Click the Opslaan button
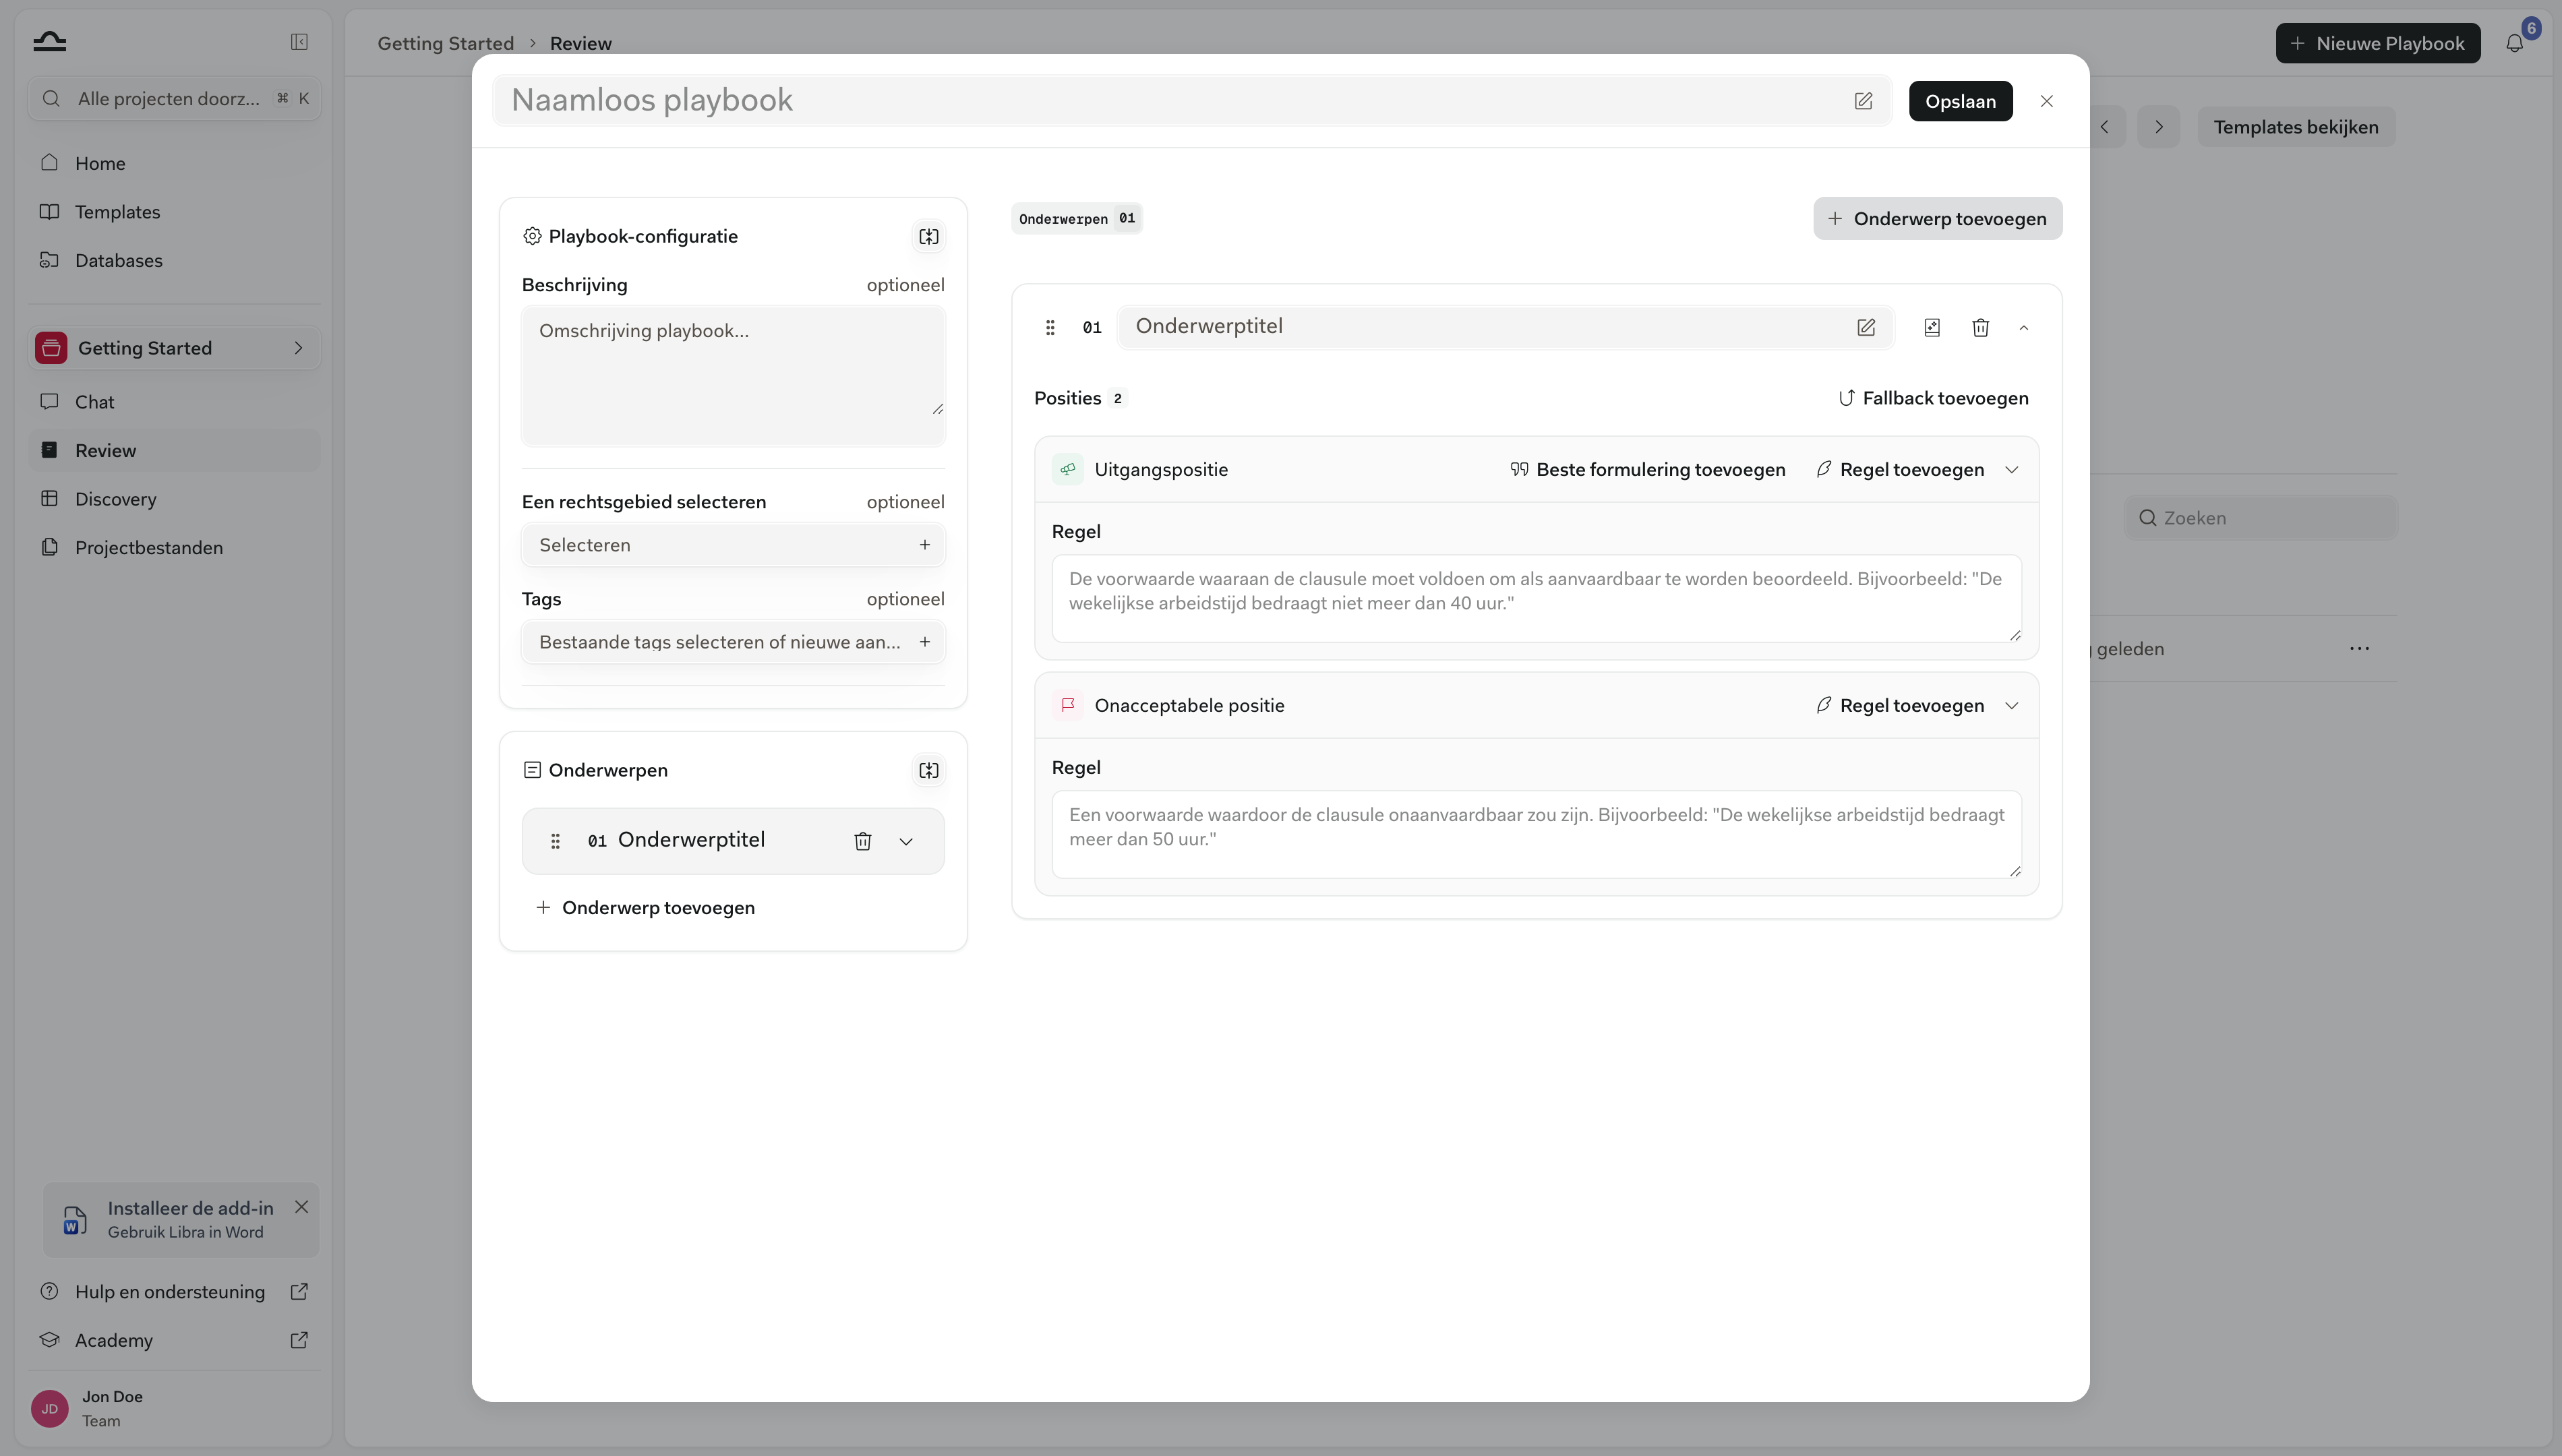2562x1456 pixels. [x=1960, y=101]
